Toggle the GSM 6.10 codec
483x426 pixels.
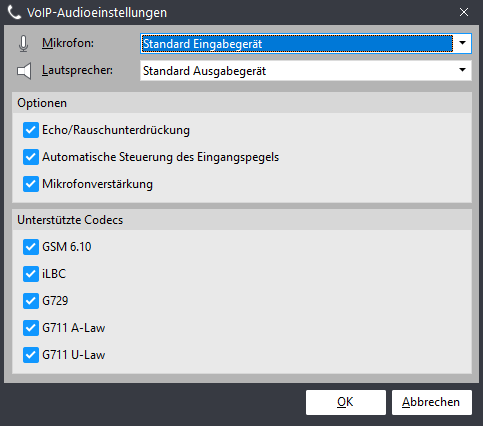click(31, 247)
